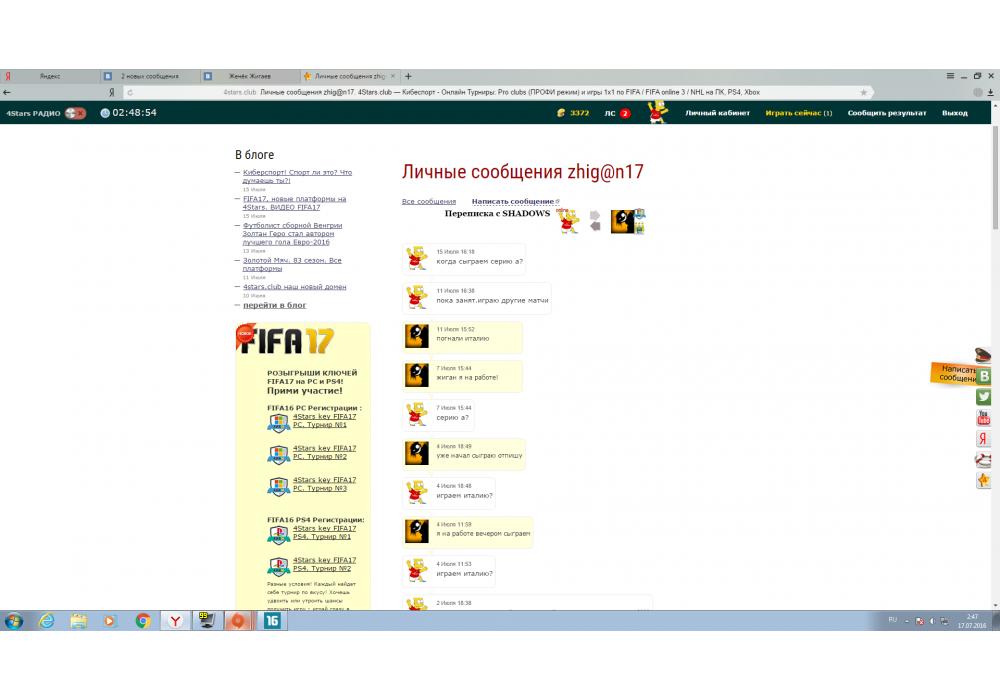Open the YouTube icon in sidebar
This screenshot has width=1000, height=700.
click(984, 418)
